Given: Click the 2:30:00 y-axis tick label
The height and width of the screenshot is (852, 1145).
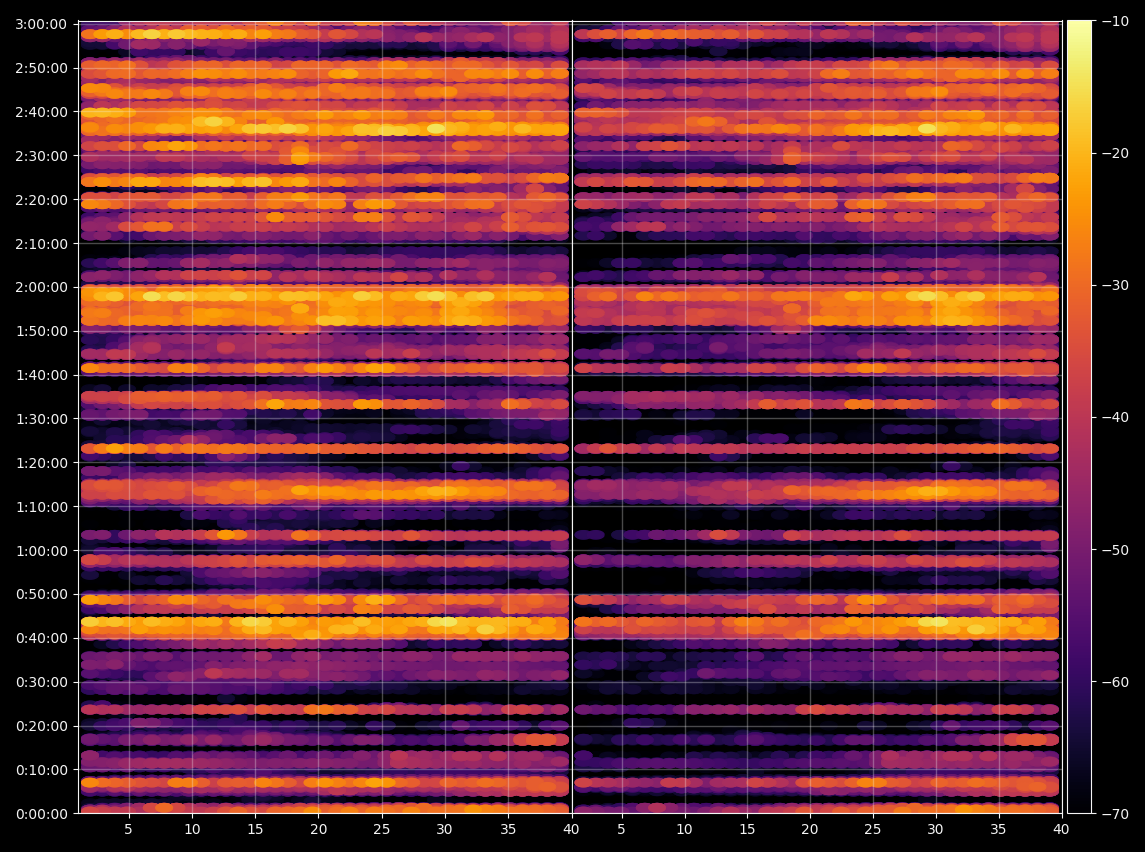Looking at the screenshot, I should tap(41, 156).
